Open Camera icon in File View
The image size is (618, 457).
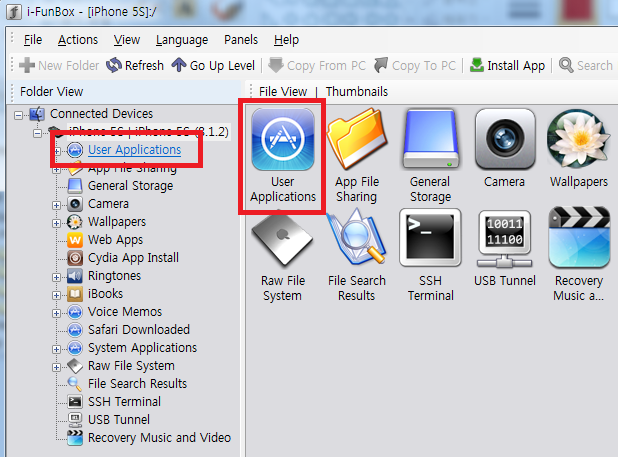[x=504, y=139]
